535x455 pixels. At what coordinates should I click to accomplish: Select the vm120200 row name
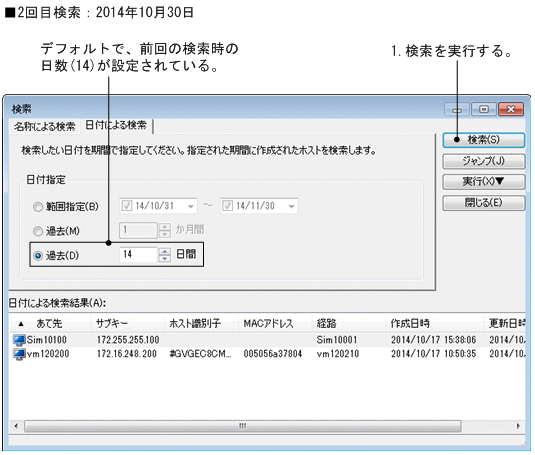click(x=48, y=354)
